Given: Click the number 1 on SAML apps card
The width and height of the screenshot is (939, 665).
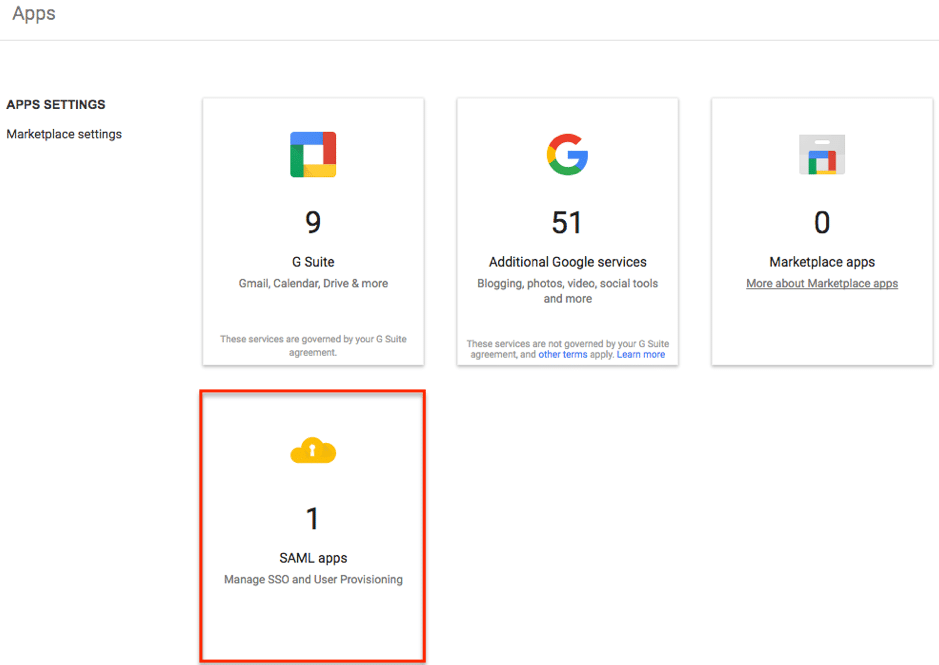Looking at the screenshot, I should [x=312, y=518].
